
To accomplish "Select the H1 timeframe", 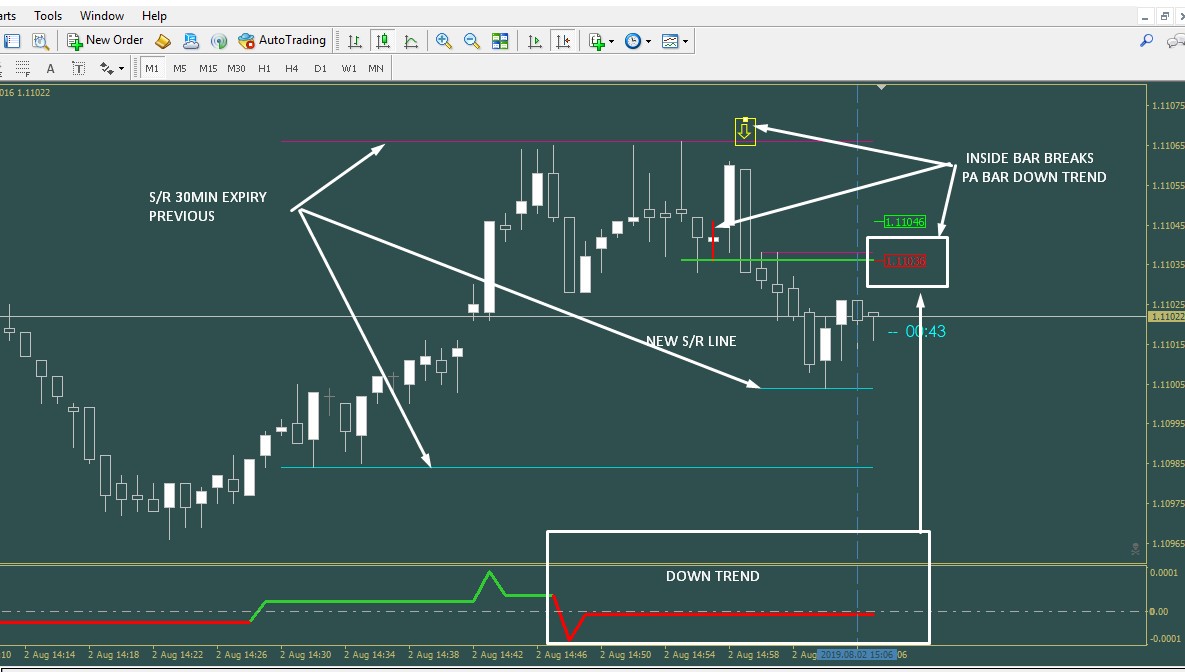I will 265,68.
